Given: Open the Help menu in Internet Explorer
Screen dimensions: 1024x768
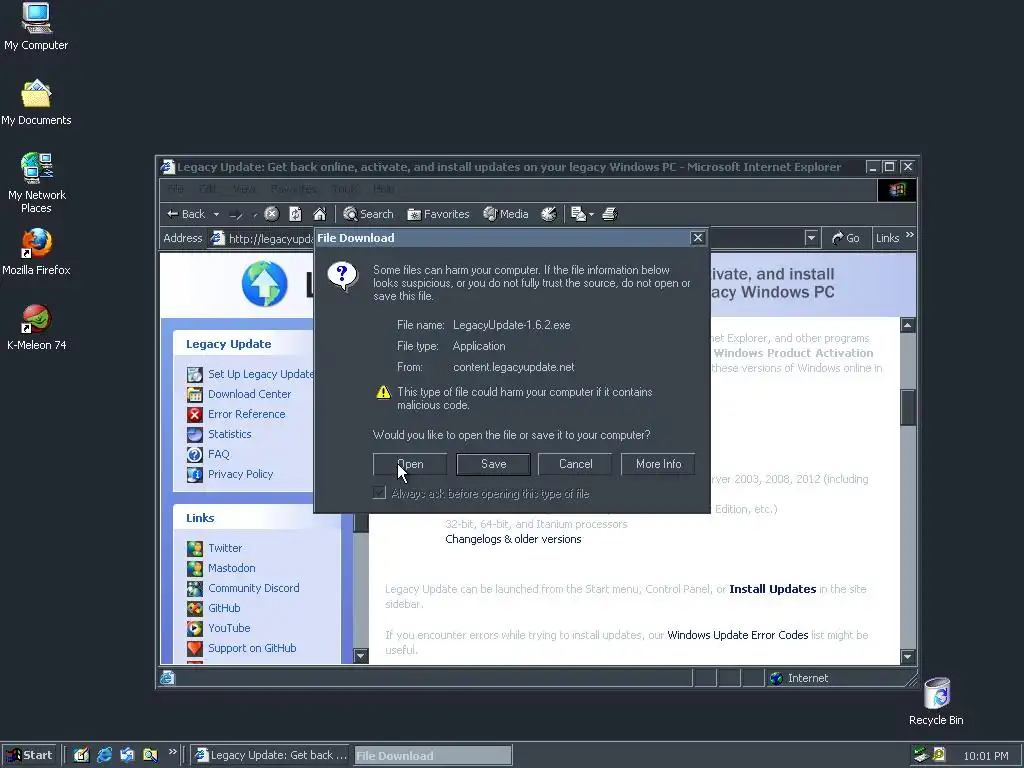Looking at the screenshot, I should (x=383, y=189).
